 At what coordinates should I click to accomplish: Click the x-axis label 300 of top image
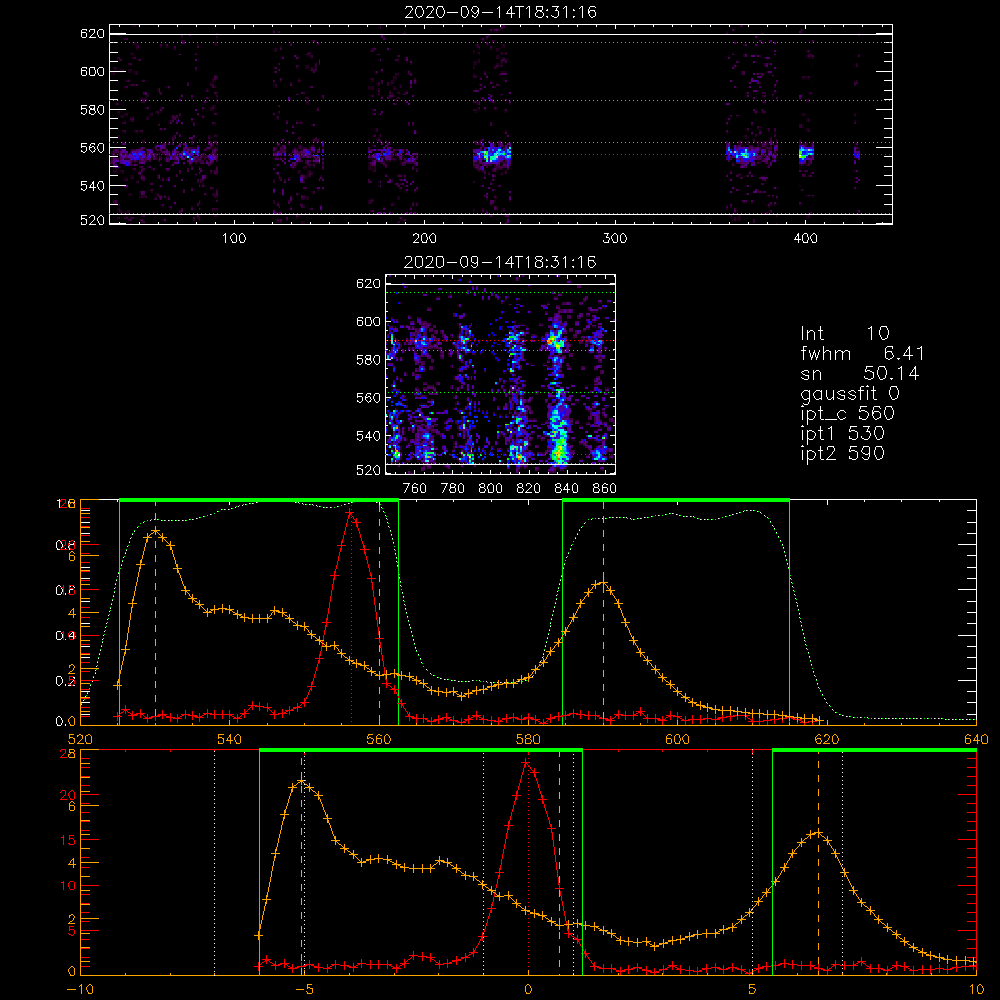coord(615,239)
